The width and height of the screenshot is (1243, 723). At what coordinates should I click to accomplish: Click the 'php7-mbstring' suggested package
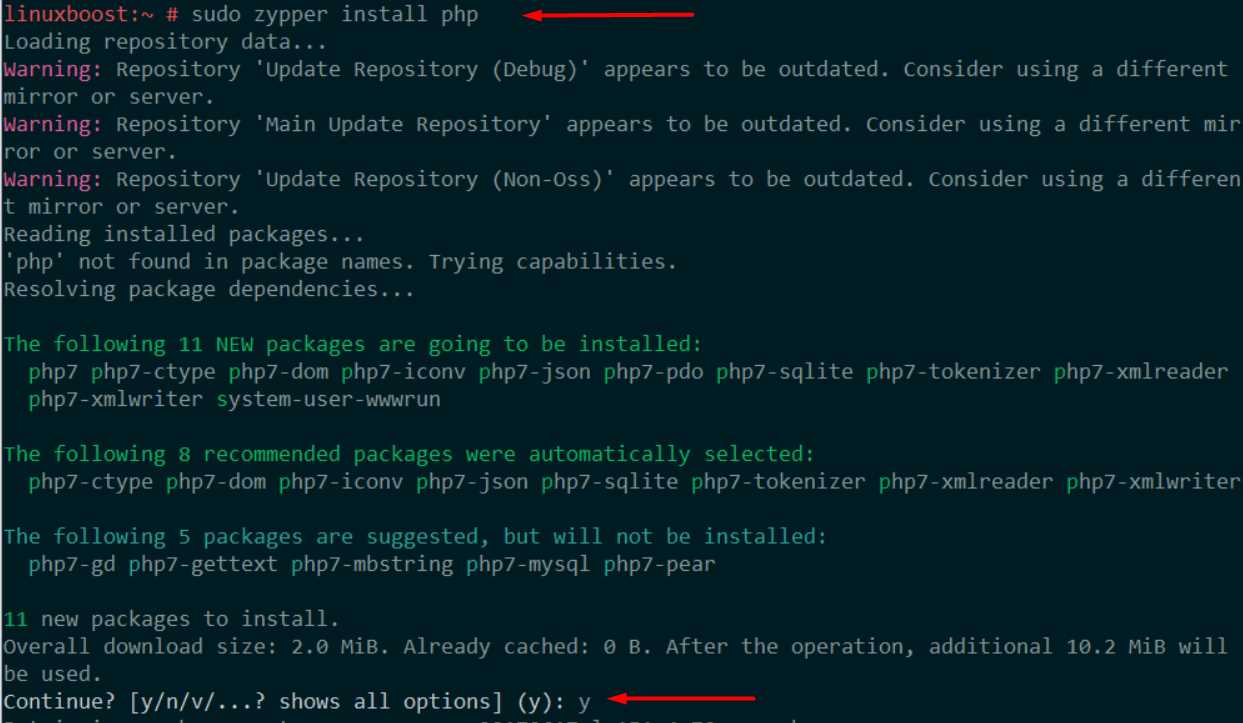tap(372, 565)
